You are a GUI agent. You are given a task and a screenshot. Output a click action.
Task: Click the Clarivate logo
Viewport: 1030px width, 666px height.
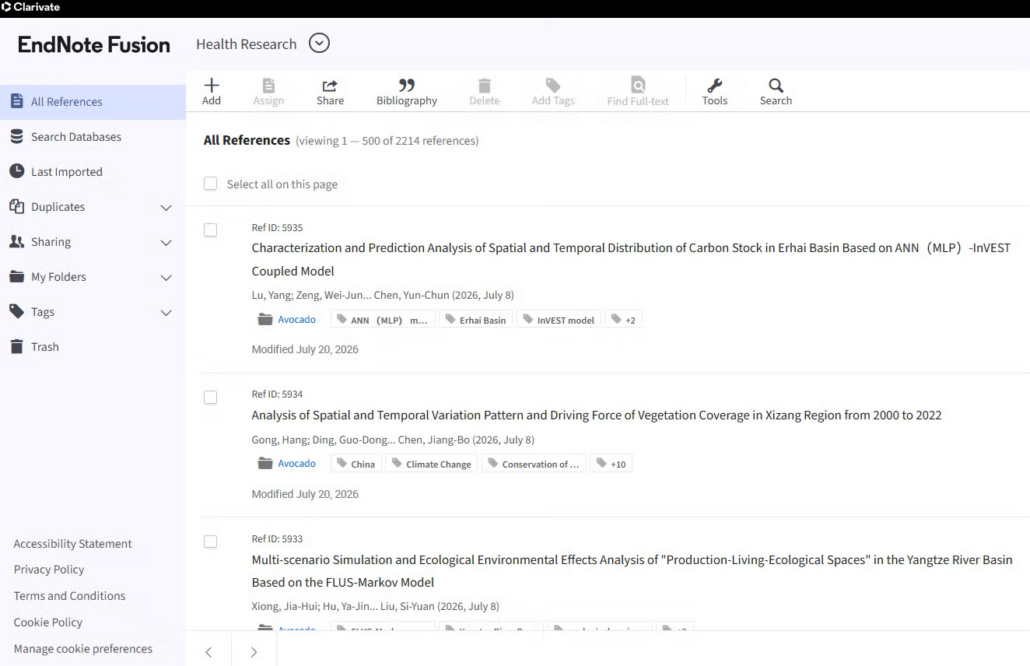[31, 7]
